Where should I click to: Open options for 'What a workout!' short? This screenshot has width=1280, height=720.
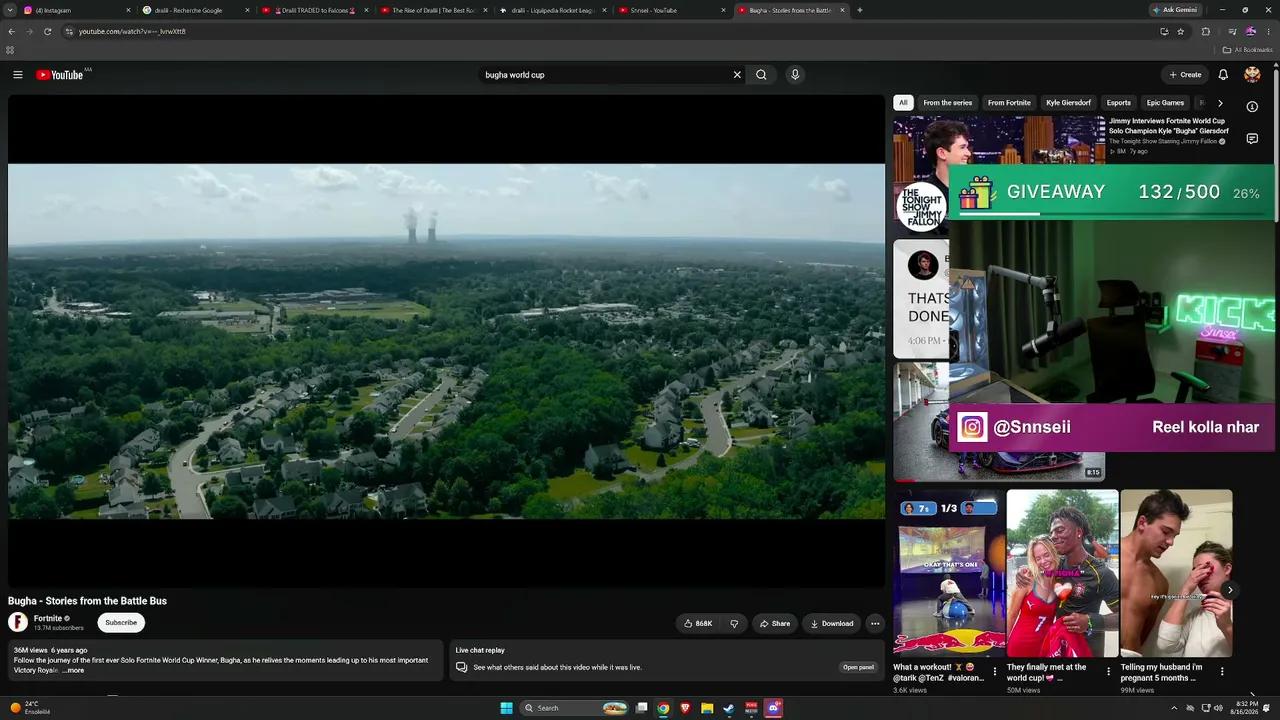994,672
